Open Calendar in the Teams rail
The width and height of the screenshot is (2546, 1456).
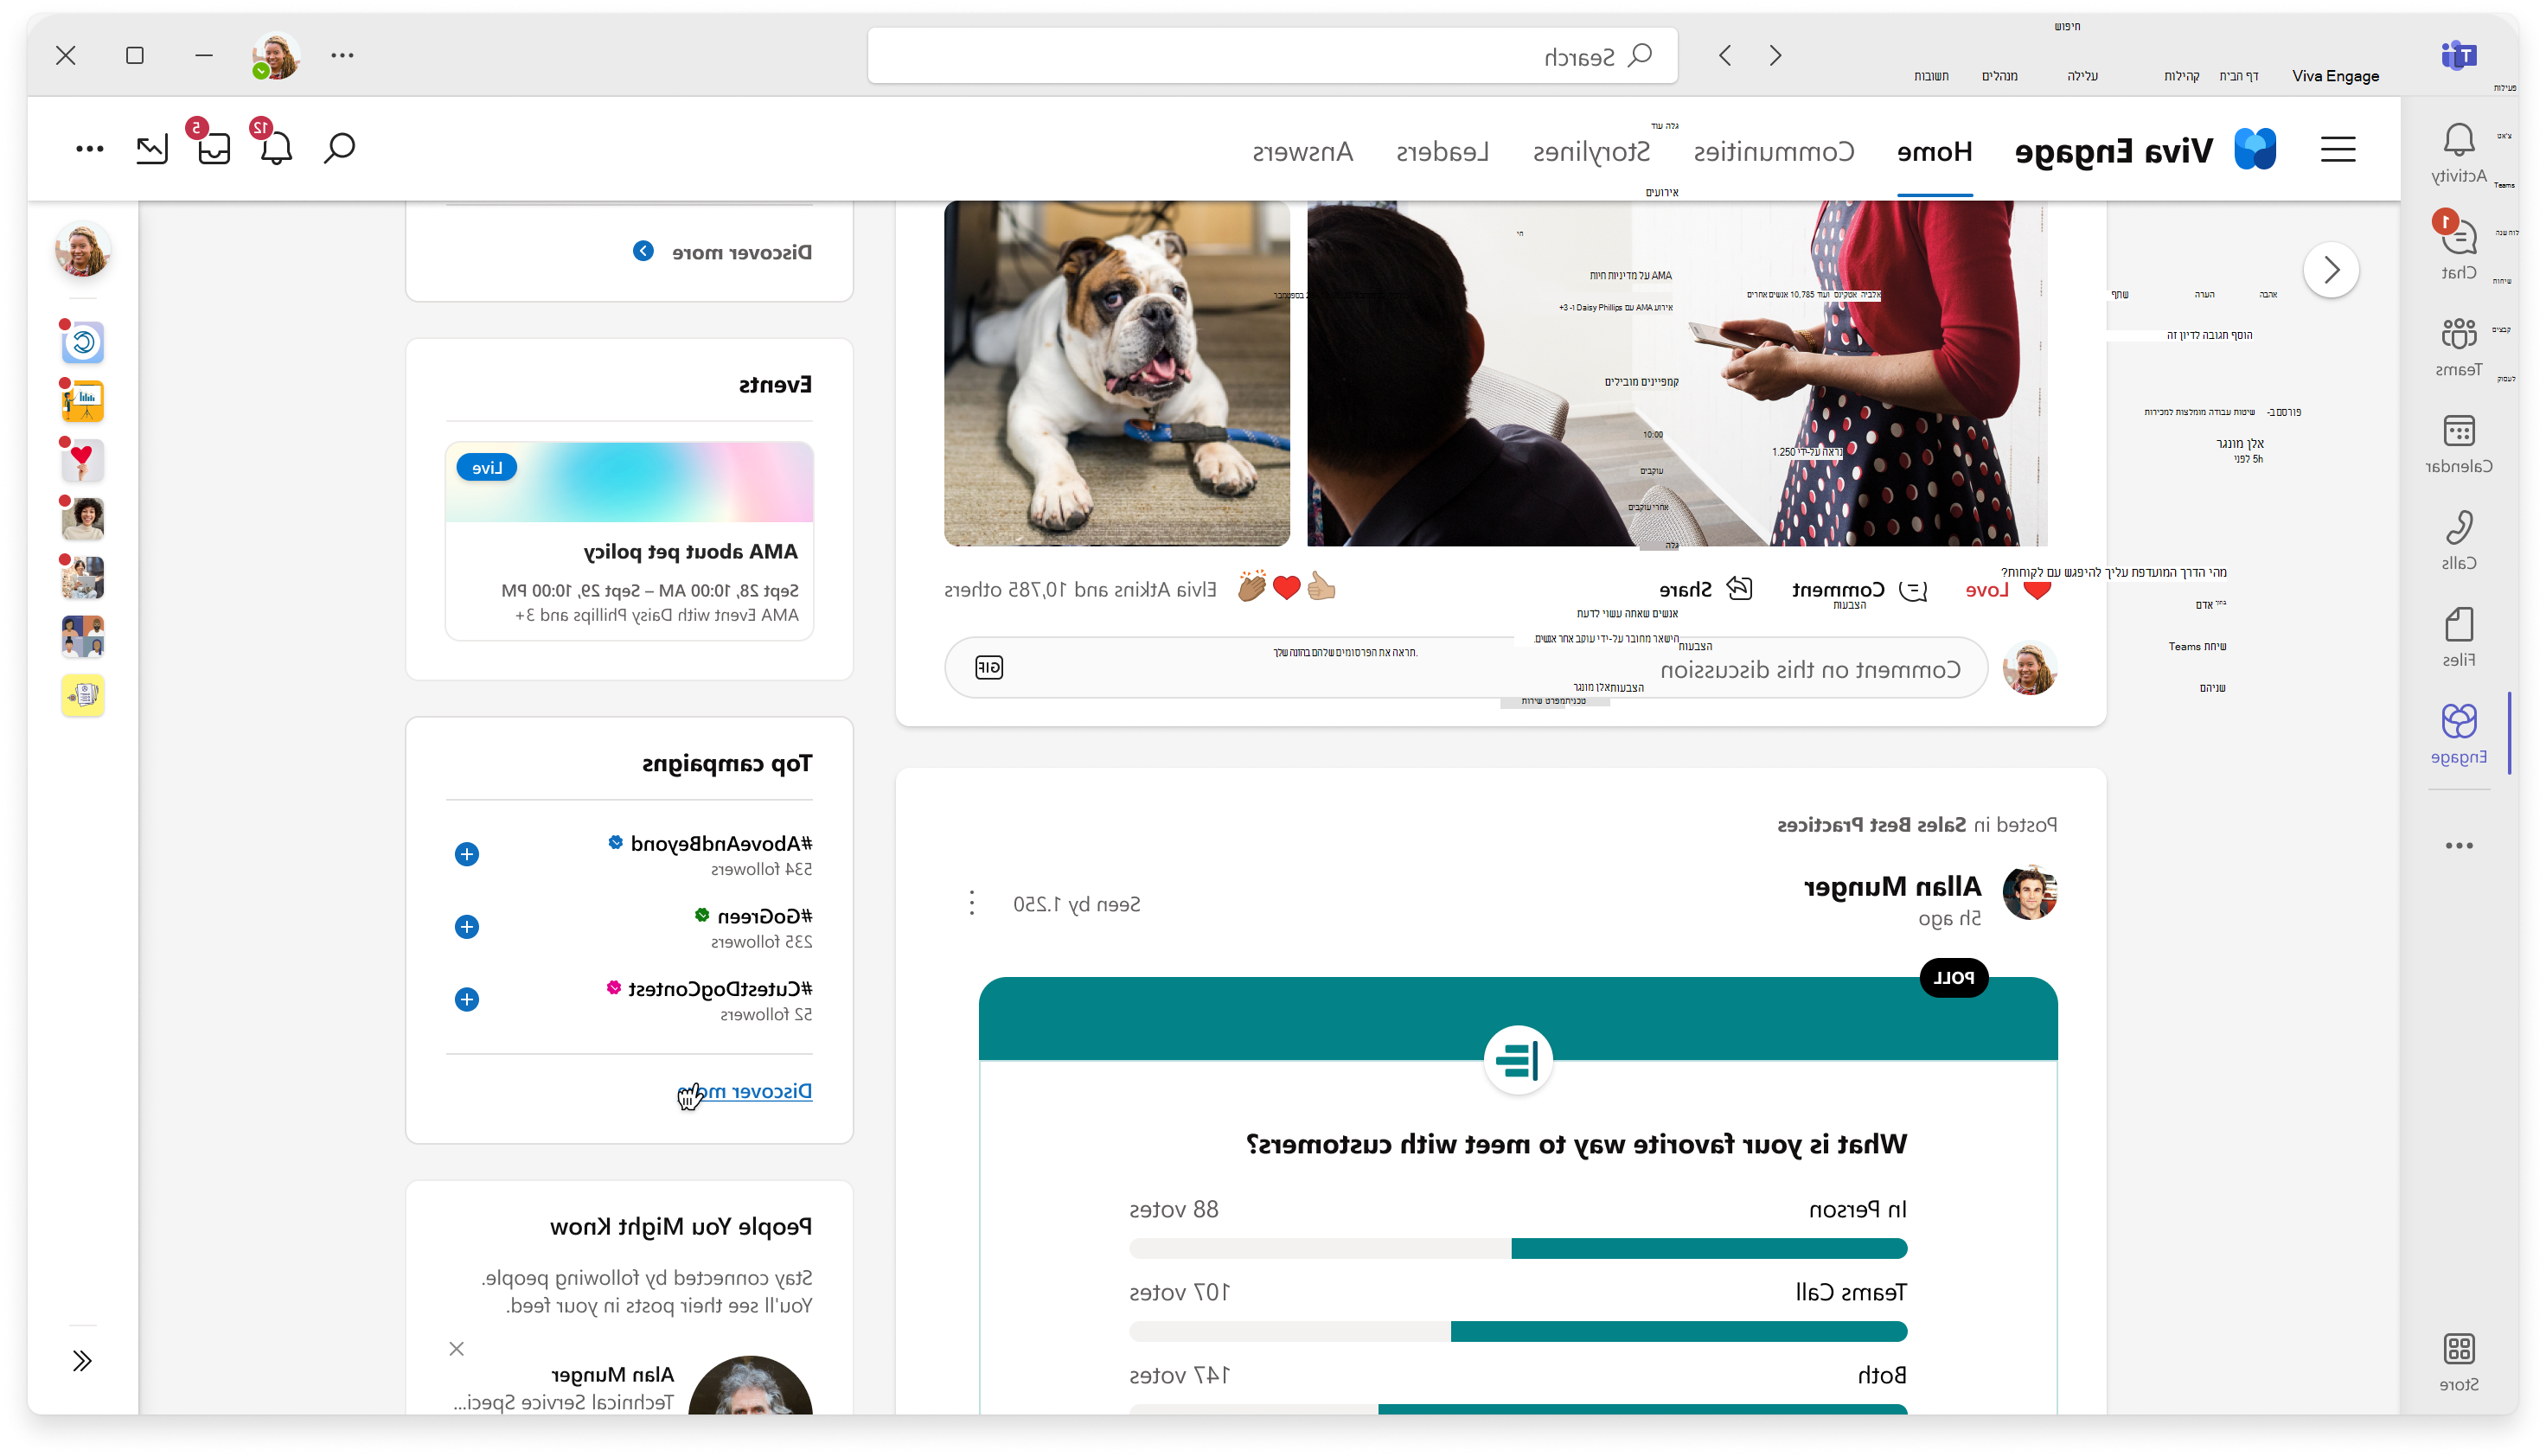pyautogui.click(x=2458, y=444)
